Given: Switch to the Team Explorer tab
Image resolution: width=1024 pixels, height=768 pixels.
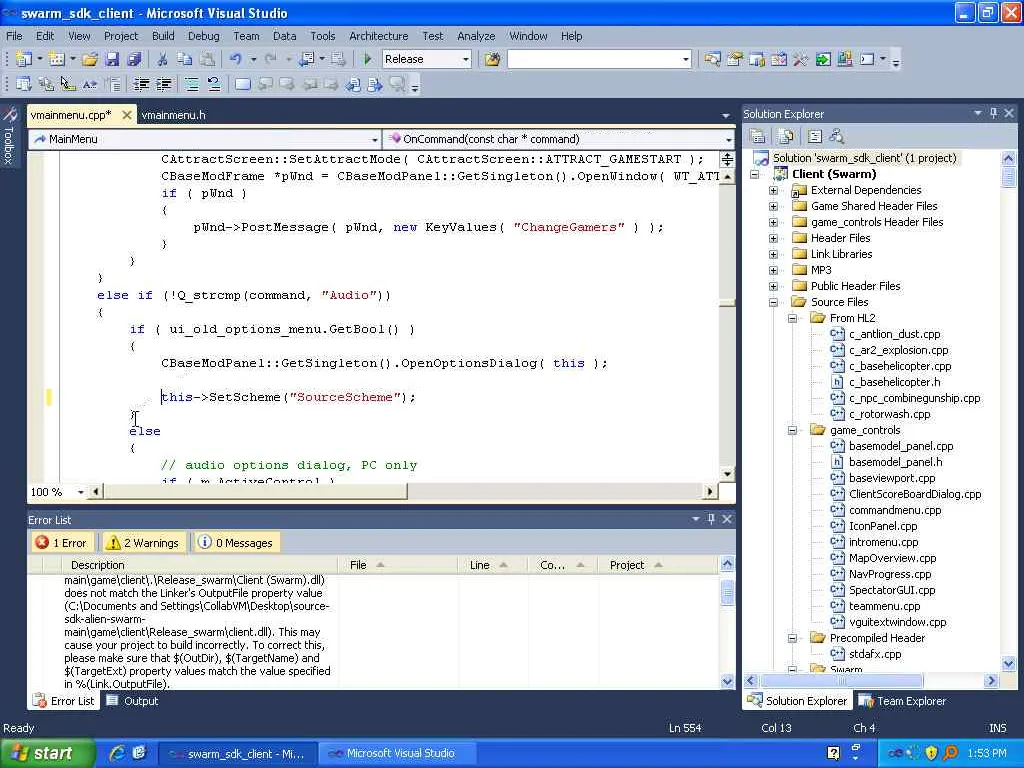Looking at the screenshot, I should (x=902, y=701).
